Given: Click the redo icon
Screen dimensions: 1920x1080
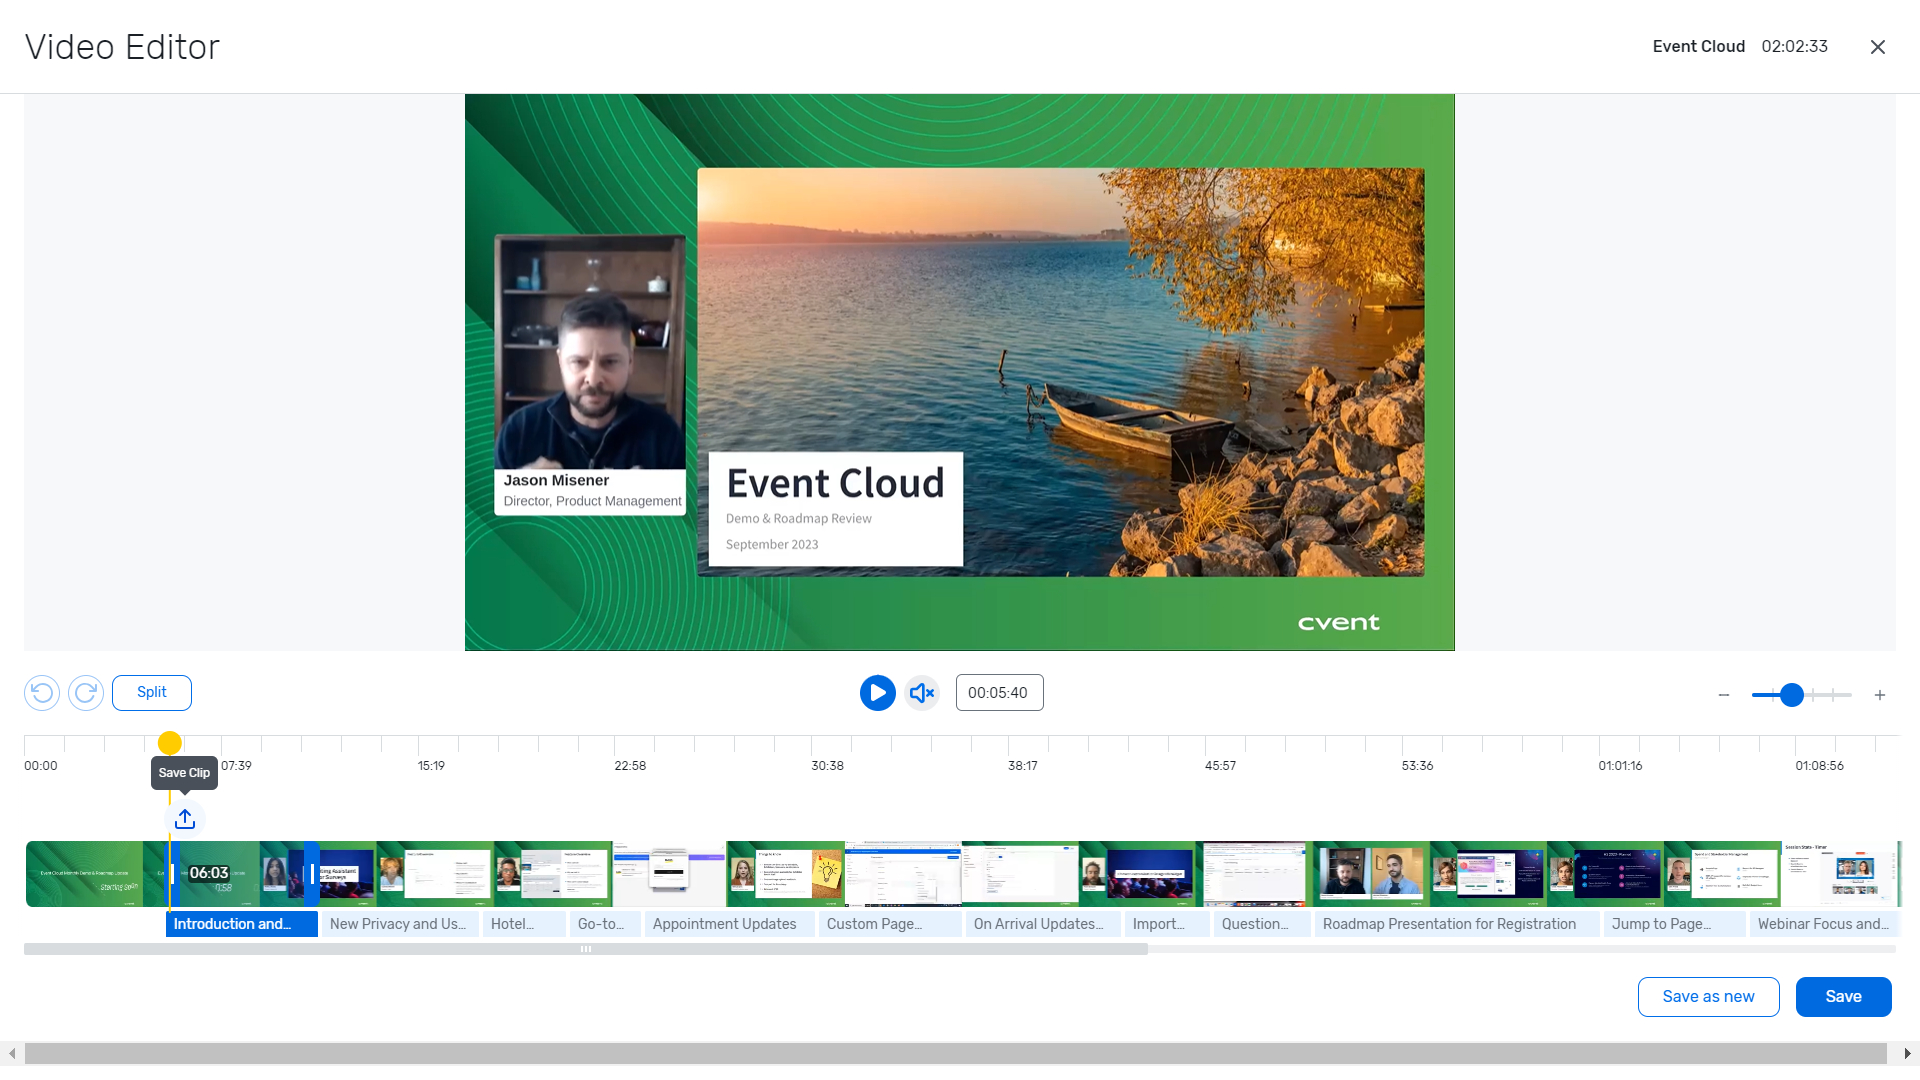Looking at the screenshot, I should (86, 693).
